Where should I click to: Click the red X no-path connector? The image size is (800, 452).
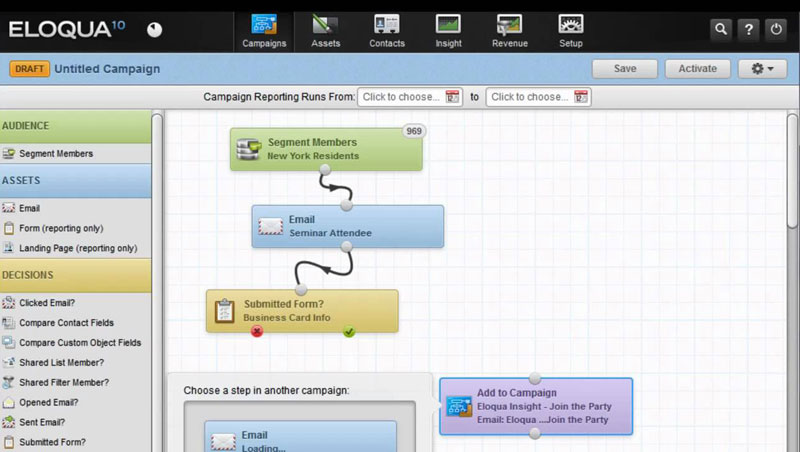(257, 332)
